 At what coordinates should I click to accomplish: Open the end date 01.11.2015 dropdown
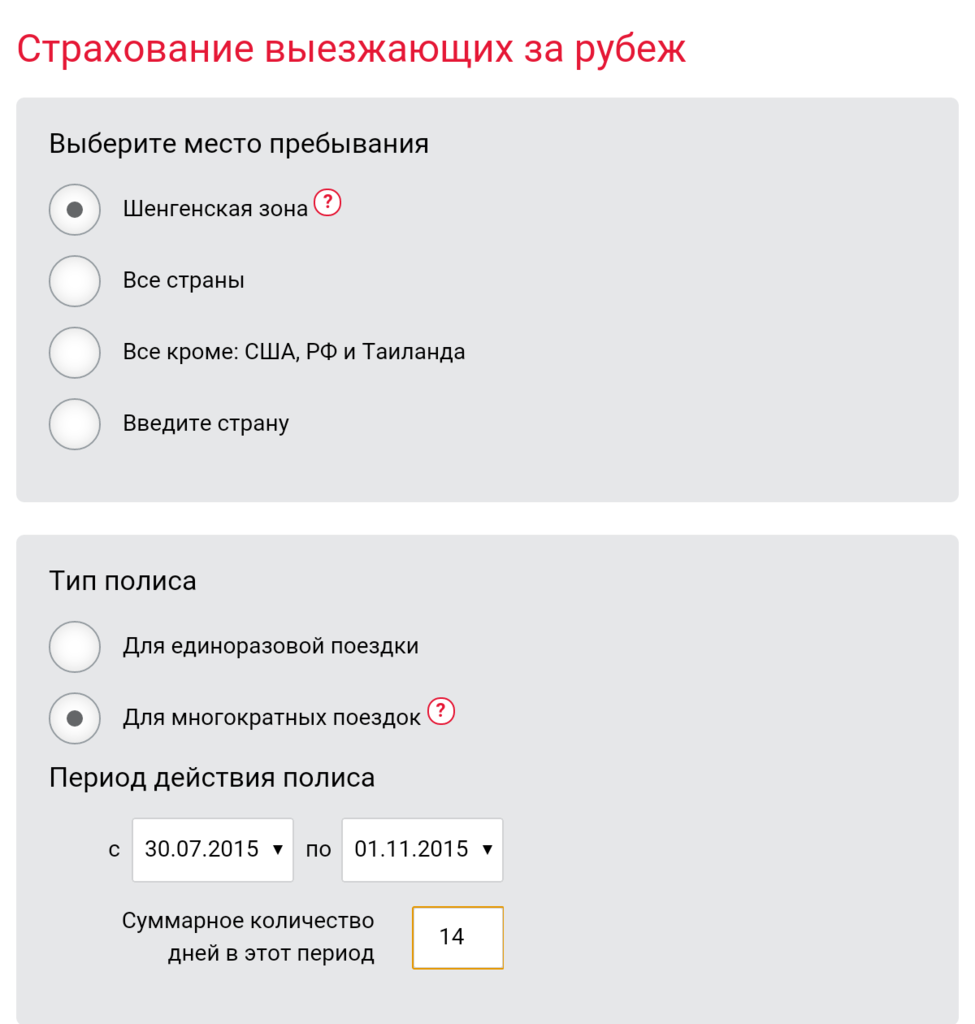(423, 850)
